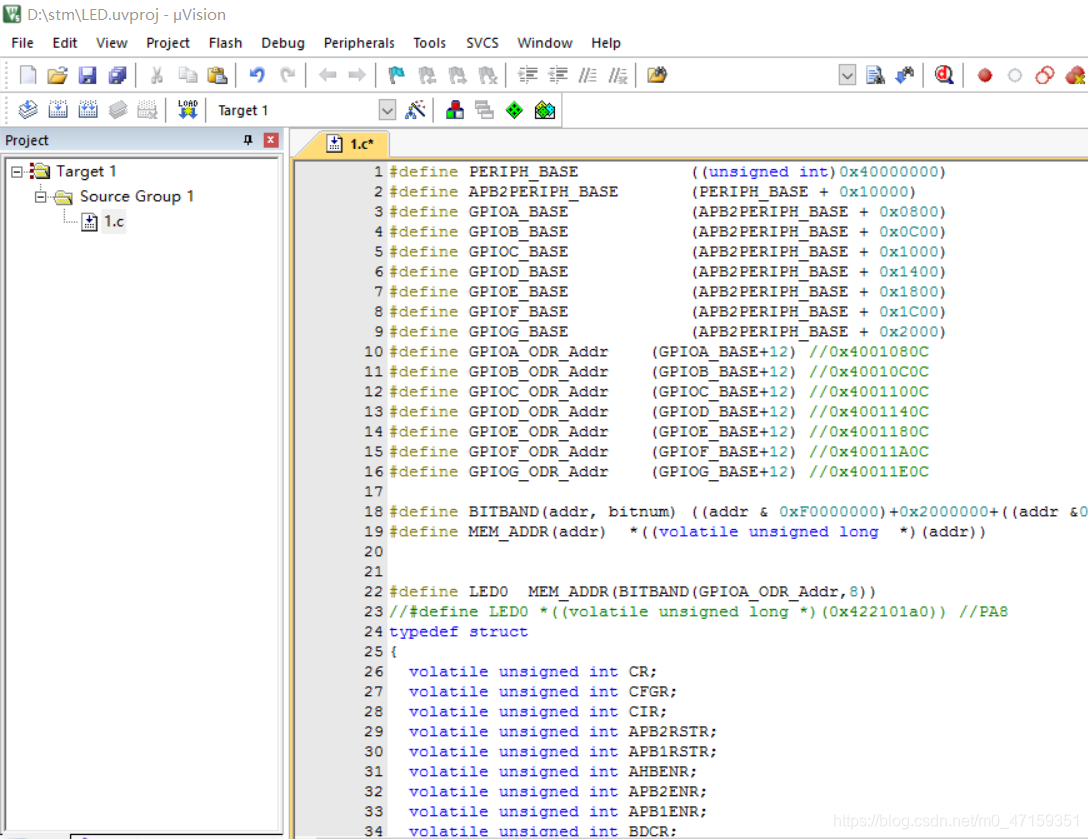Open the Flash menu

pos(226,43)
